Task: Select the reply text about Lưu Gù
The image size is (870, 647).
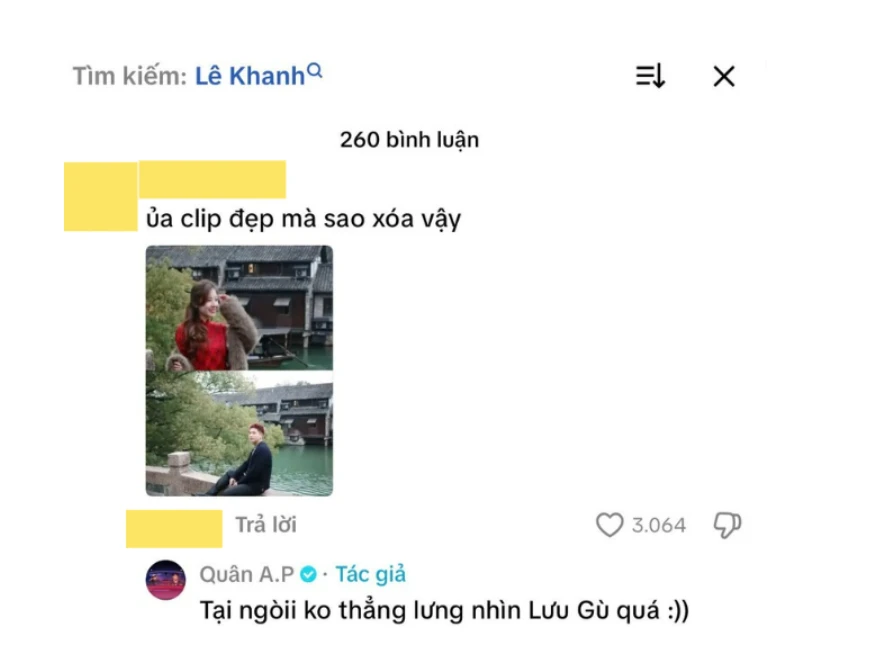Action: 444,610
